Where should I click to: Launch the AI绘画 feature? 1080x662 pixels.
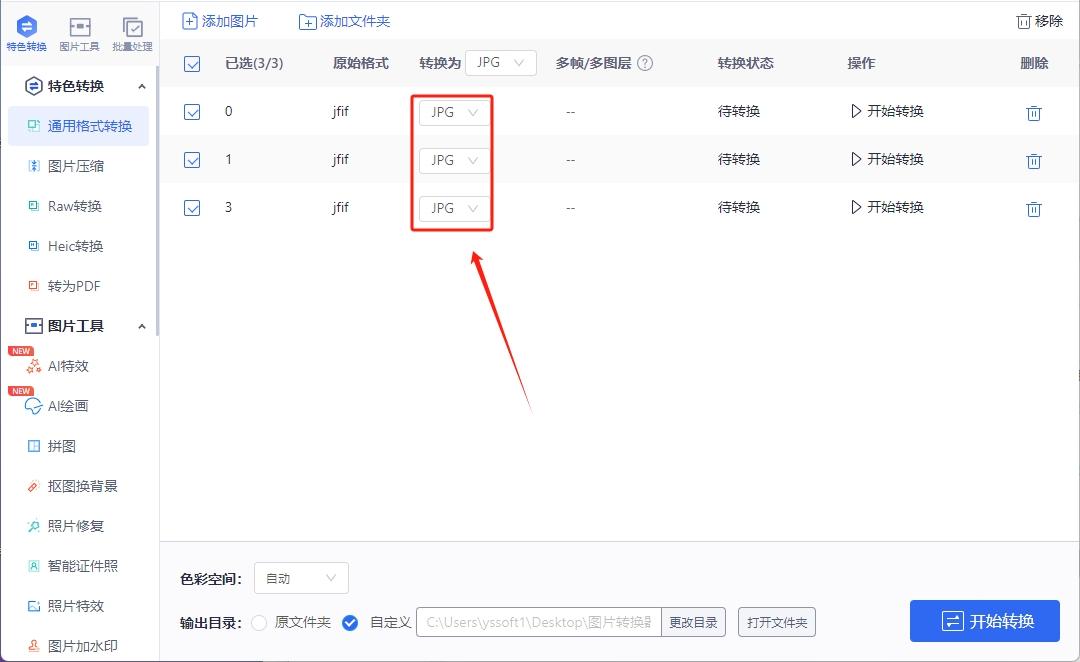click(x=70, y=406)
